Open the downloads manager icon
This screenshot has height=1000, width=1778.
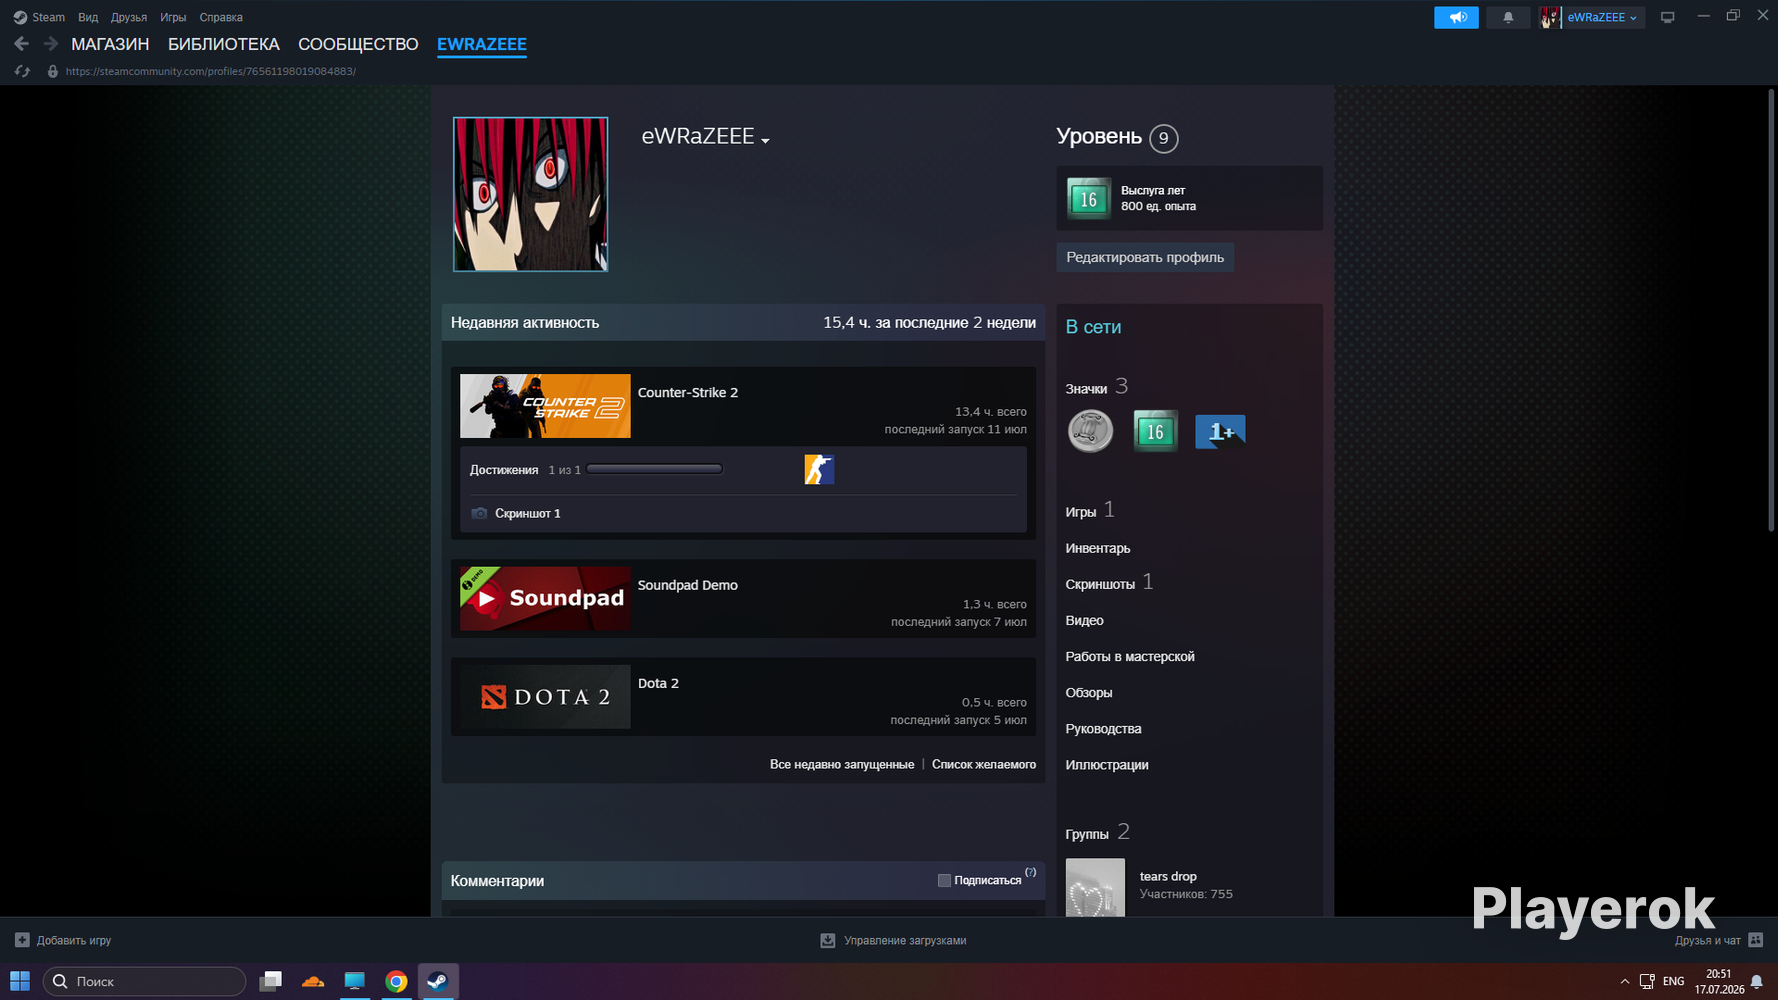click(828, 940)
